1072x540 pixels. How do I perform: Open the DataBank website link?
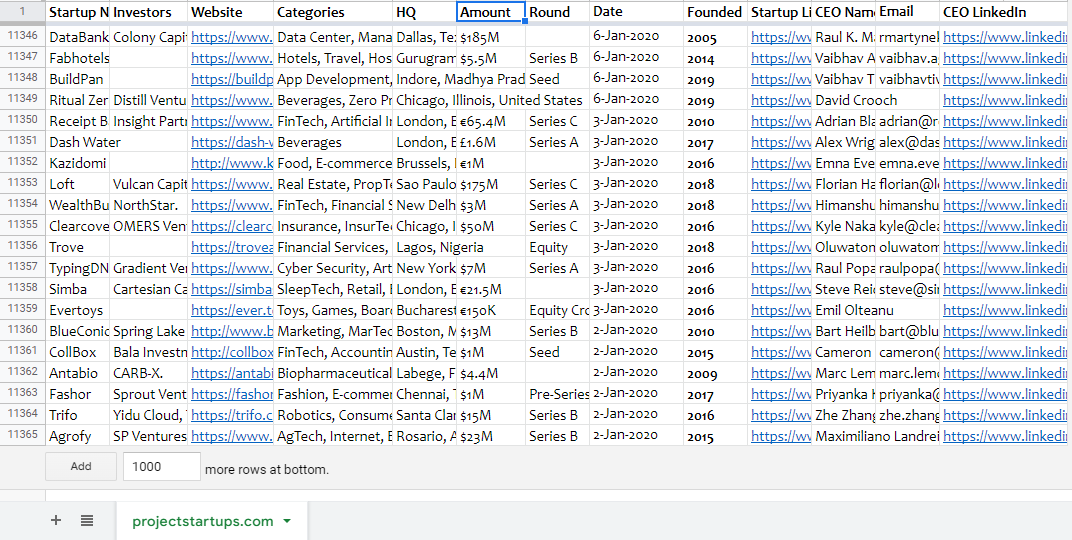[x=232, y=38]
